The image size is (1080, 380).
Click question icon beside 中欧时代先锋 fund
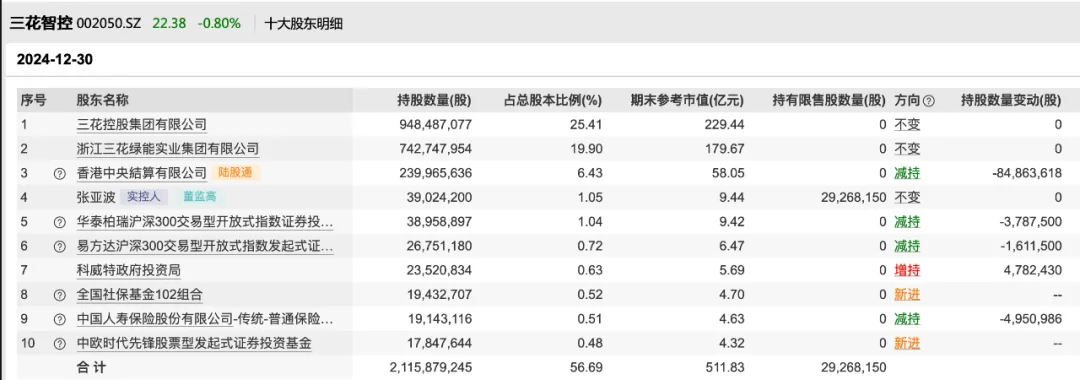60,344
